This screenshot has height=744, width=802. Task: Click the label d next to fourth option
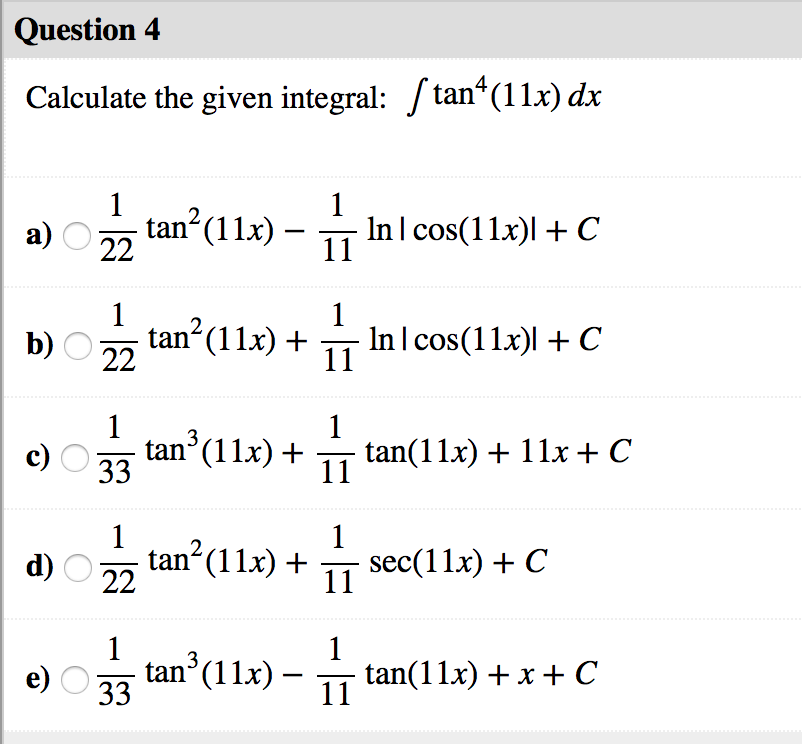(x=38, y=567)
